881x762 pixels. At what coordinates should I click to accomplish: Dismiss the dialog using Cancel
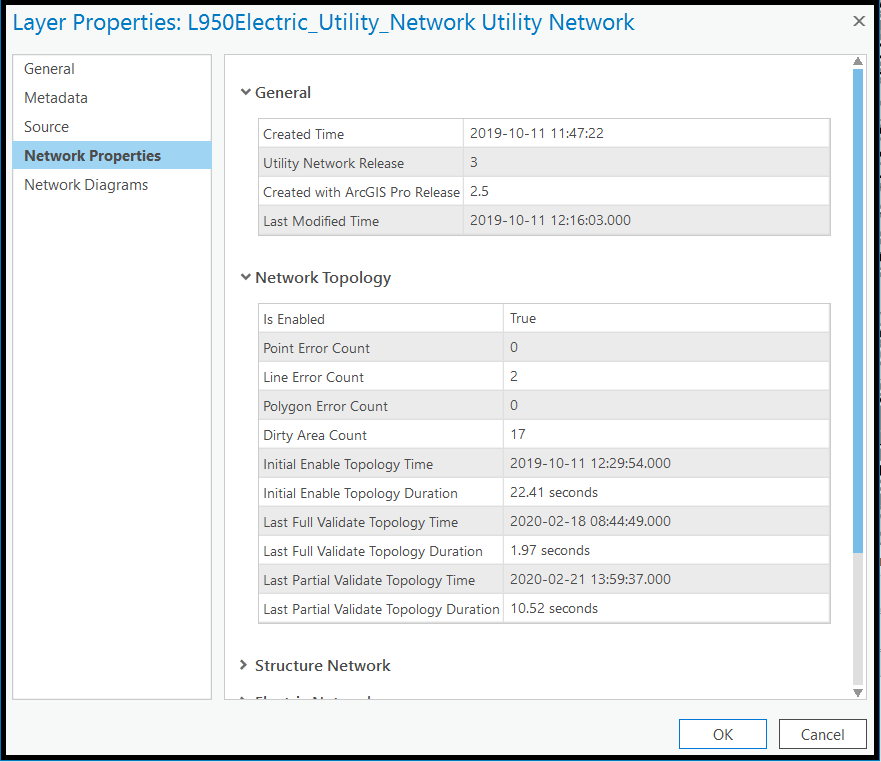click(x=822, y=733)
